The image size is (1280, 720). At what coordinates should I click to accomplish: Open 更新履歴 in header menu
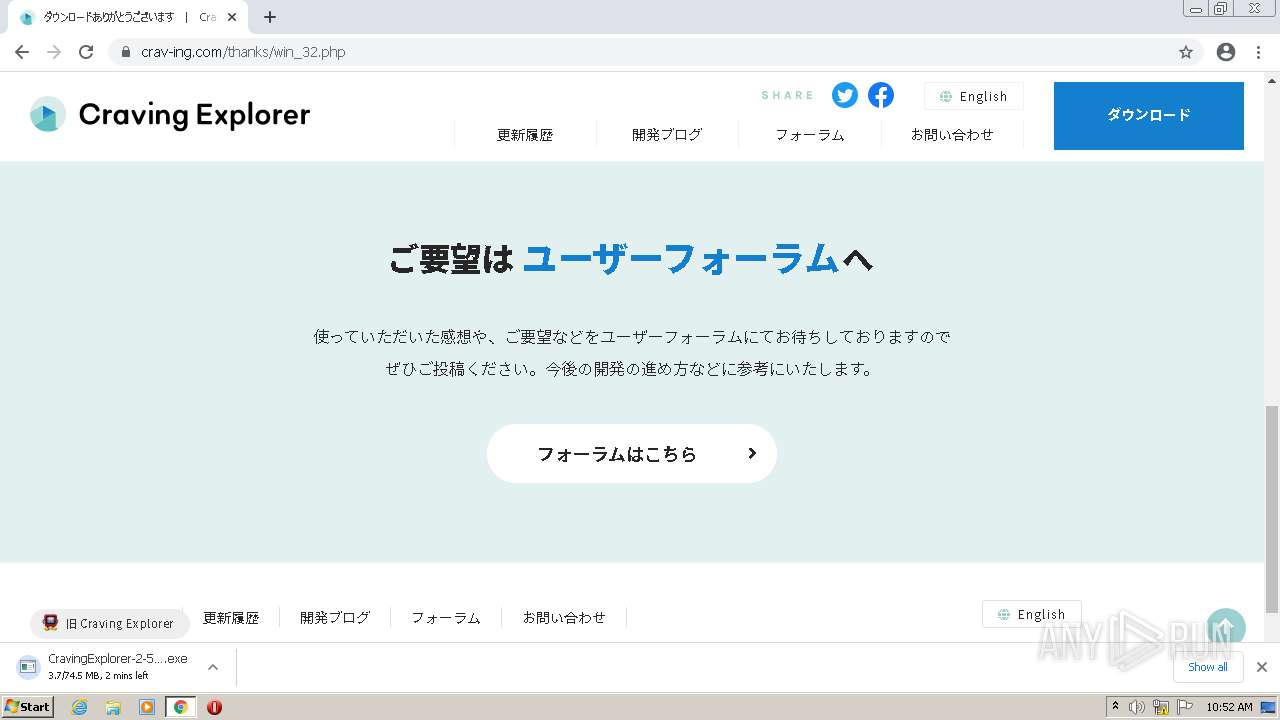click(x=525, y=134)
